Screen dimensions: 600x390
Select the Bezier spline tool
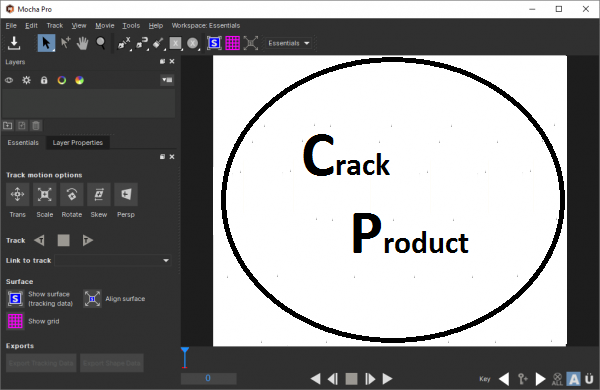142,43
